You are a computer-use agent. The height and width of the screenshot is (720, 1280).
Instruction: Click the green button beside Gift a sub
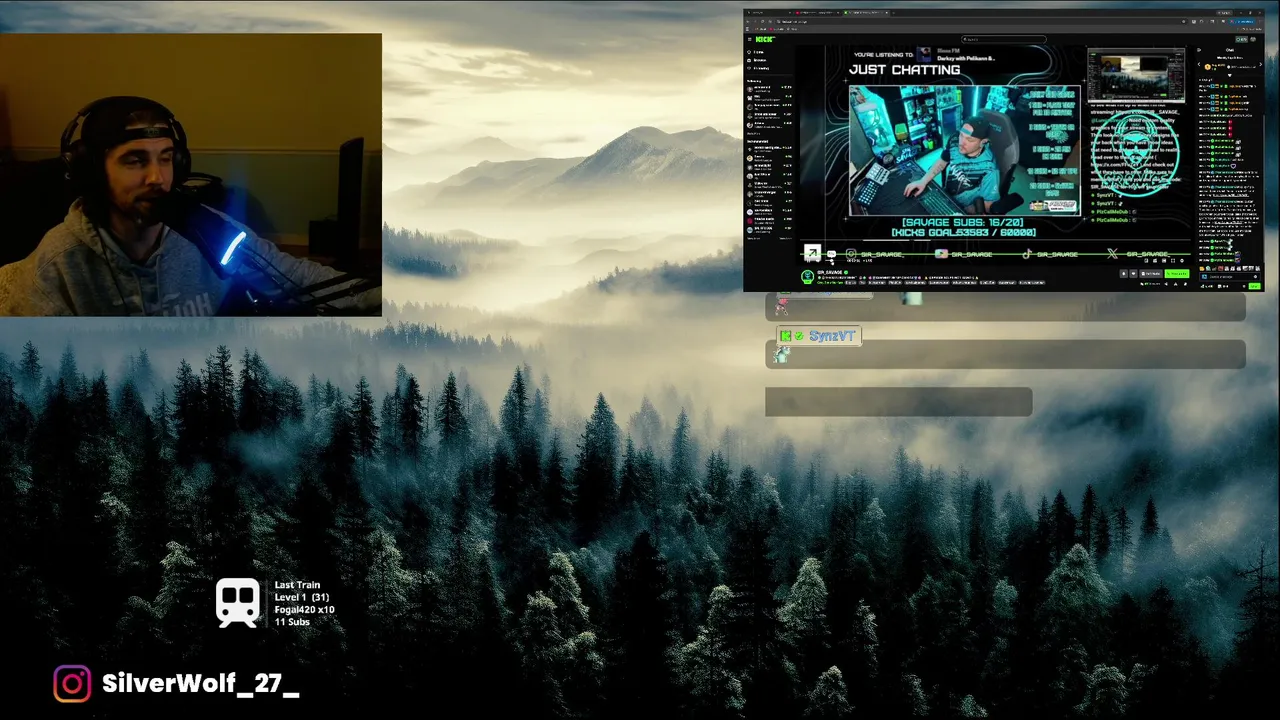(1177, 274)
